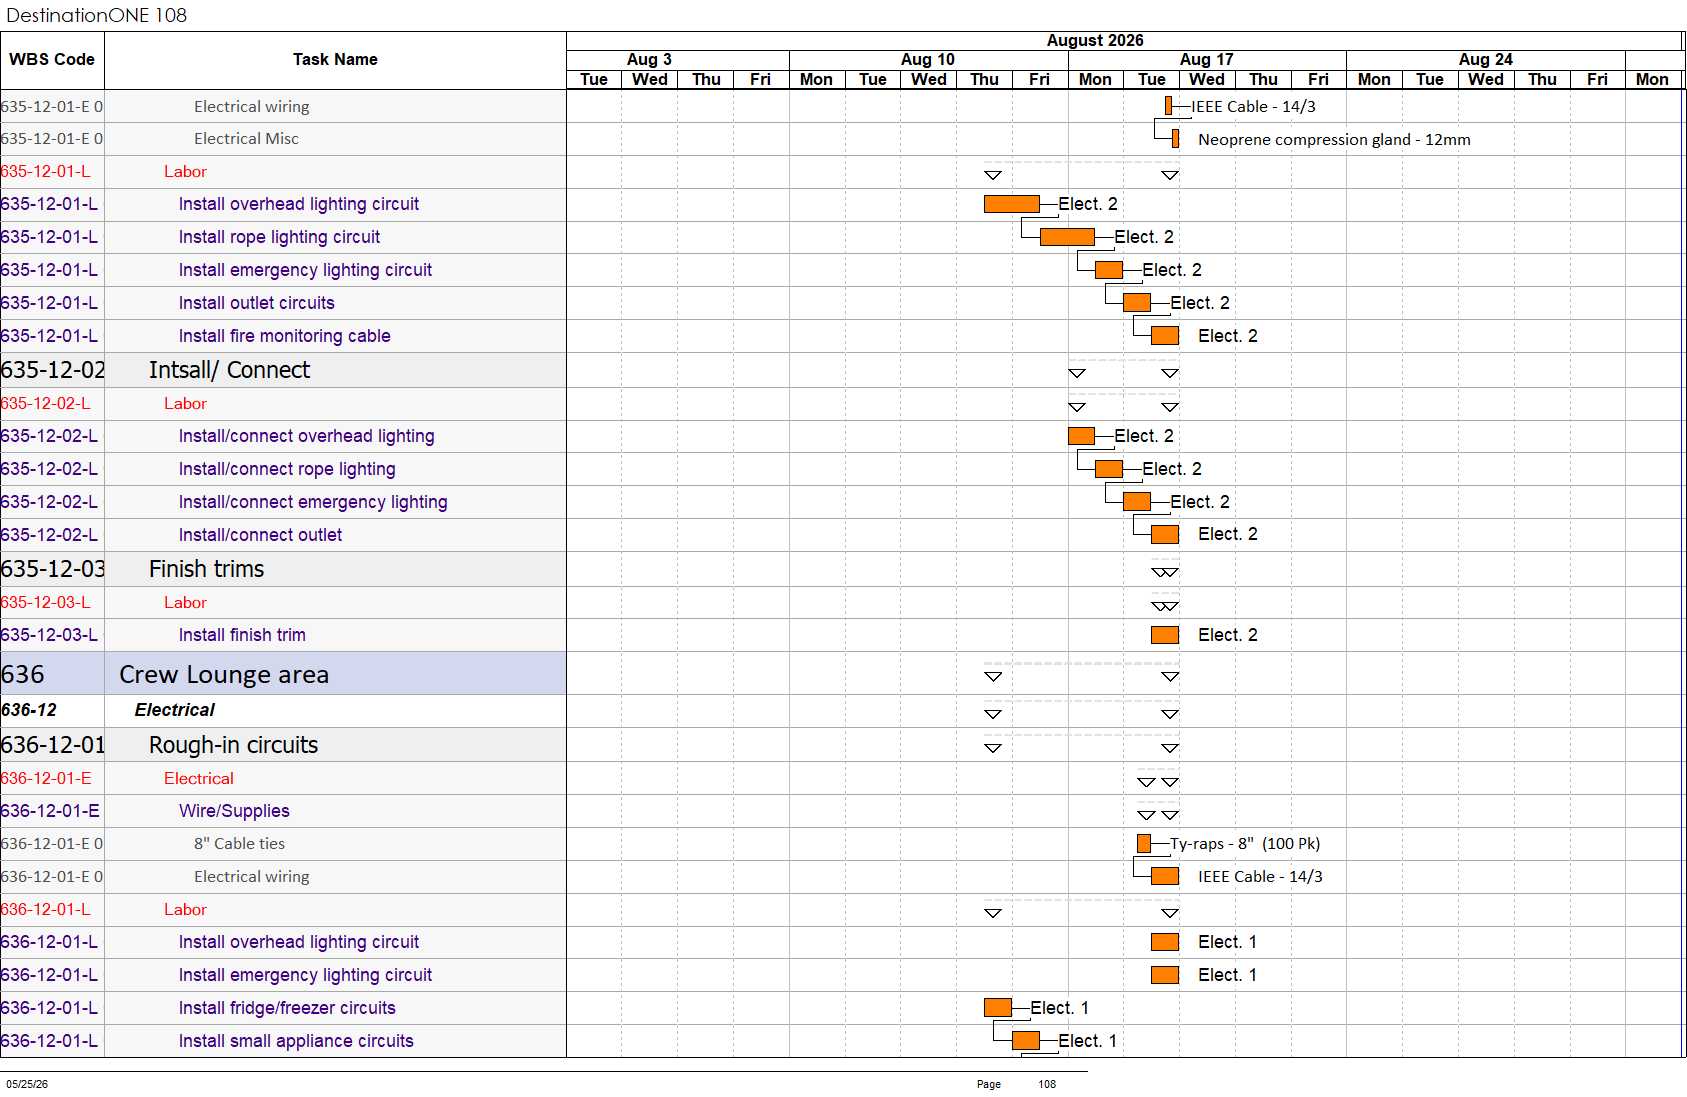
Task: Select the Neoprene compression gland orange bar
Action: pos(1175,139)
